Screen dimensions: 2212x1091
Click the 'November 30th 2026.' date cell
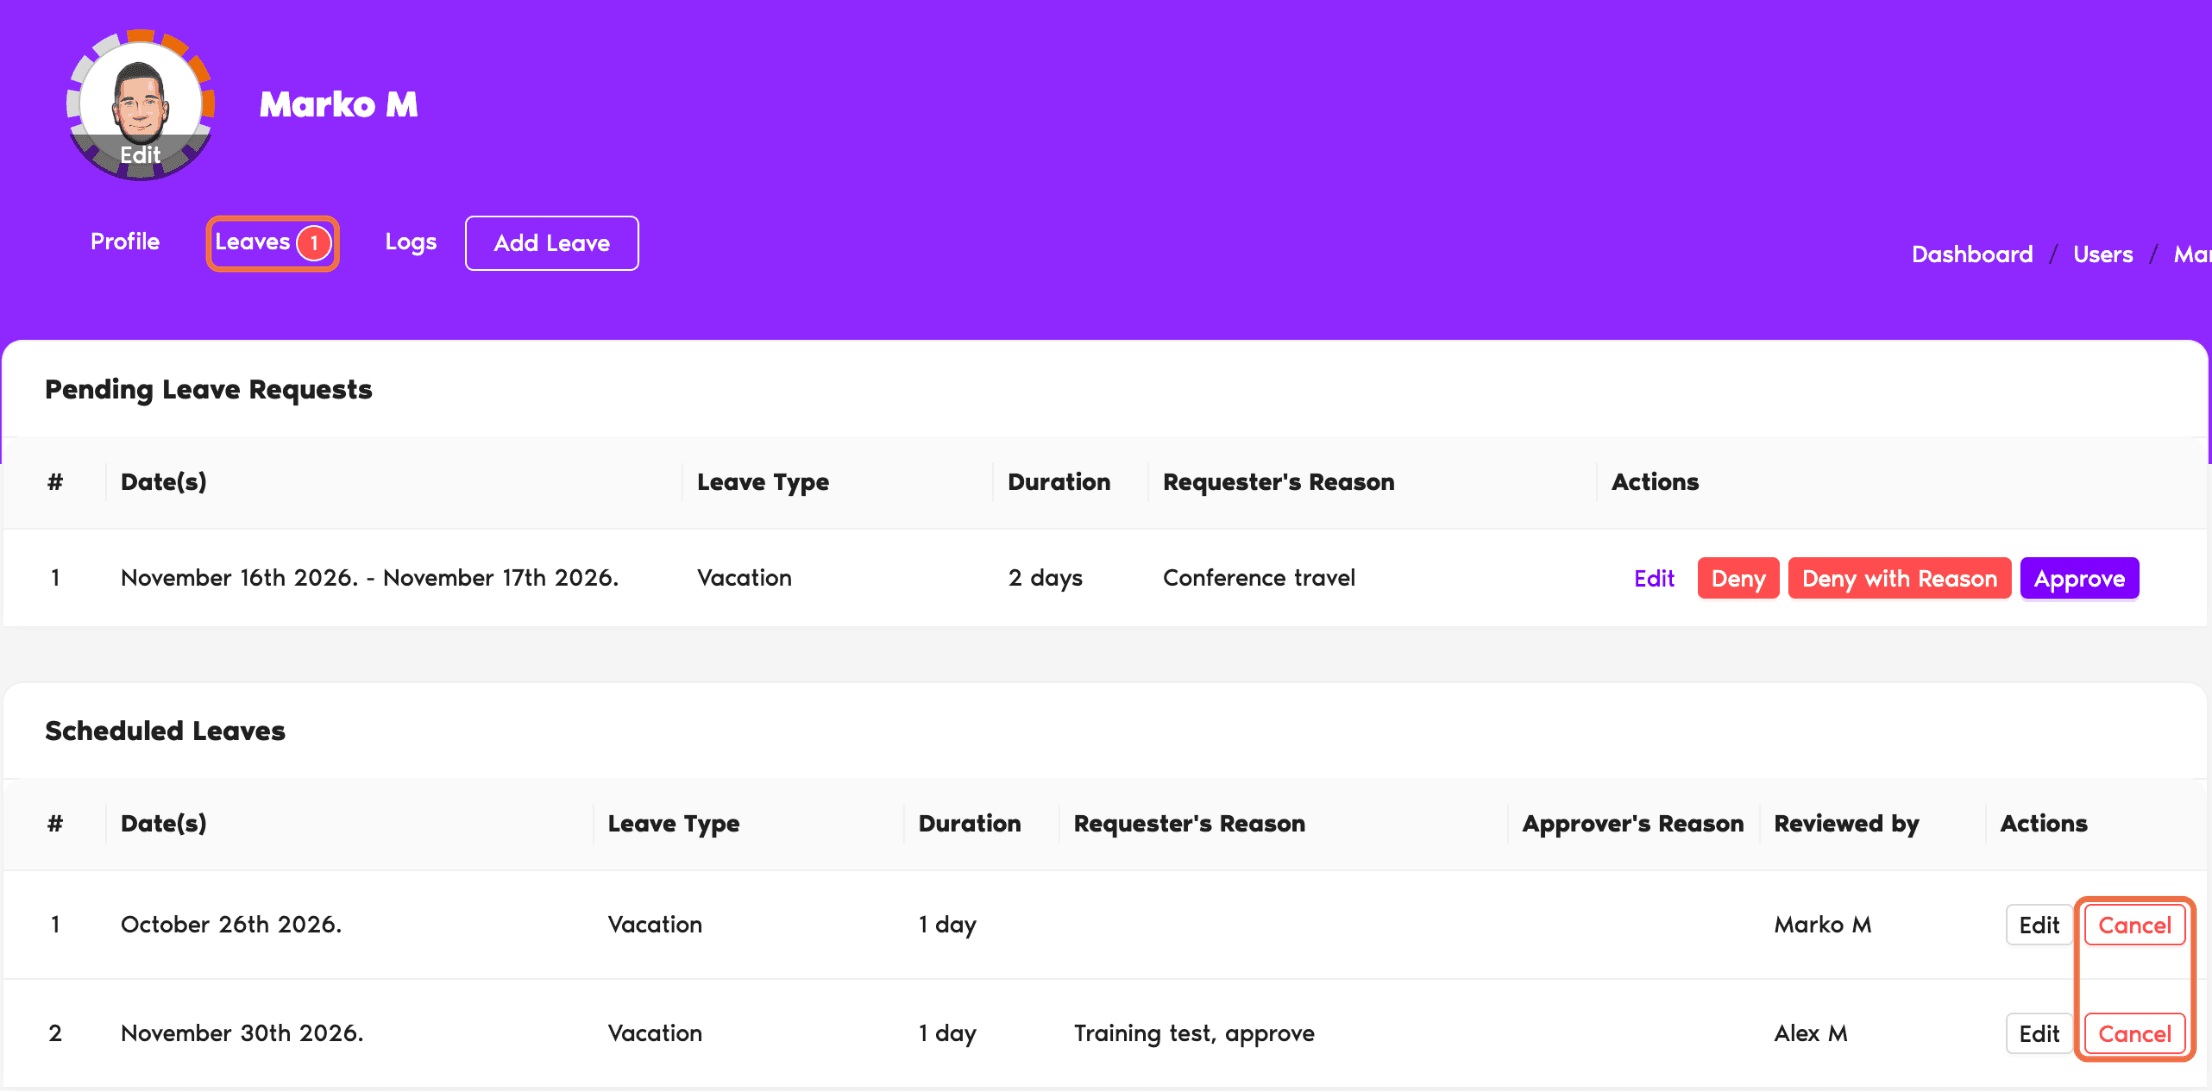242,1033
